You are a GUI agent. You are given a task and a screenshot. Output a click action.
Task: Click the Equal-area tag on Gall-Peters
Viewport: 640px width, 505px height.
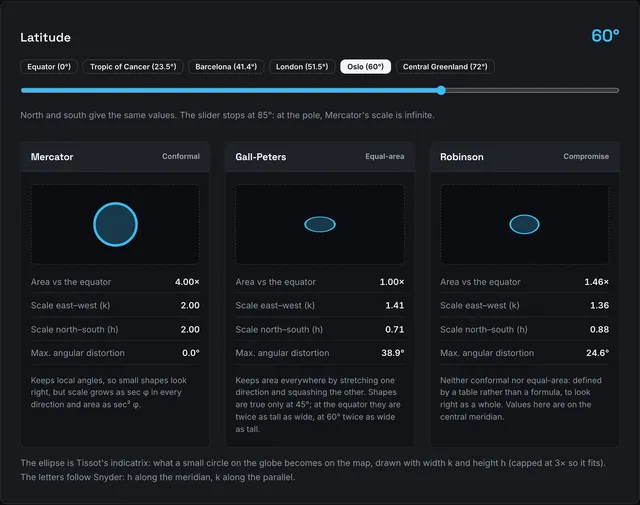pyautogui.click(x=384, y=156)
